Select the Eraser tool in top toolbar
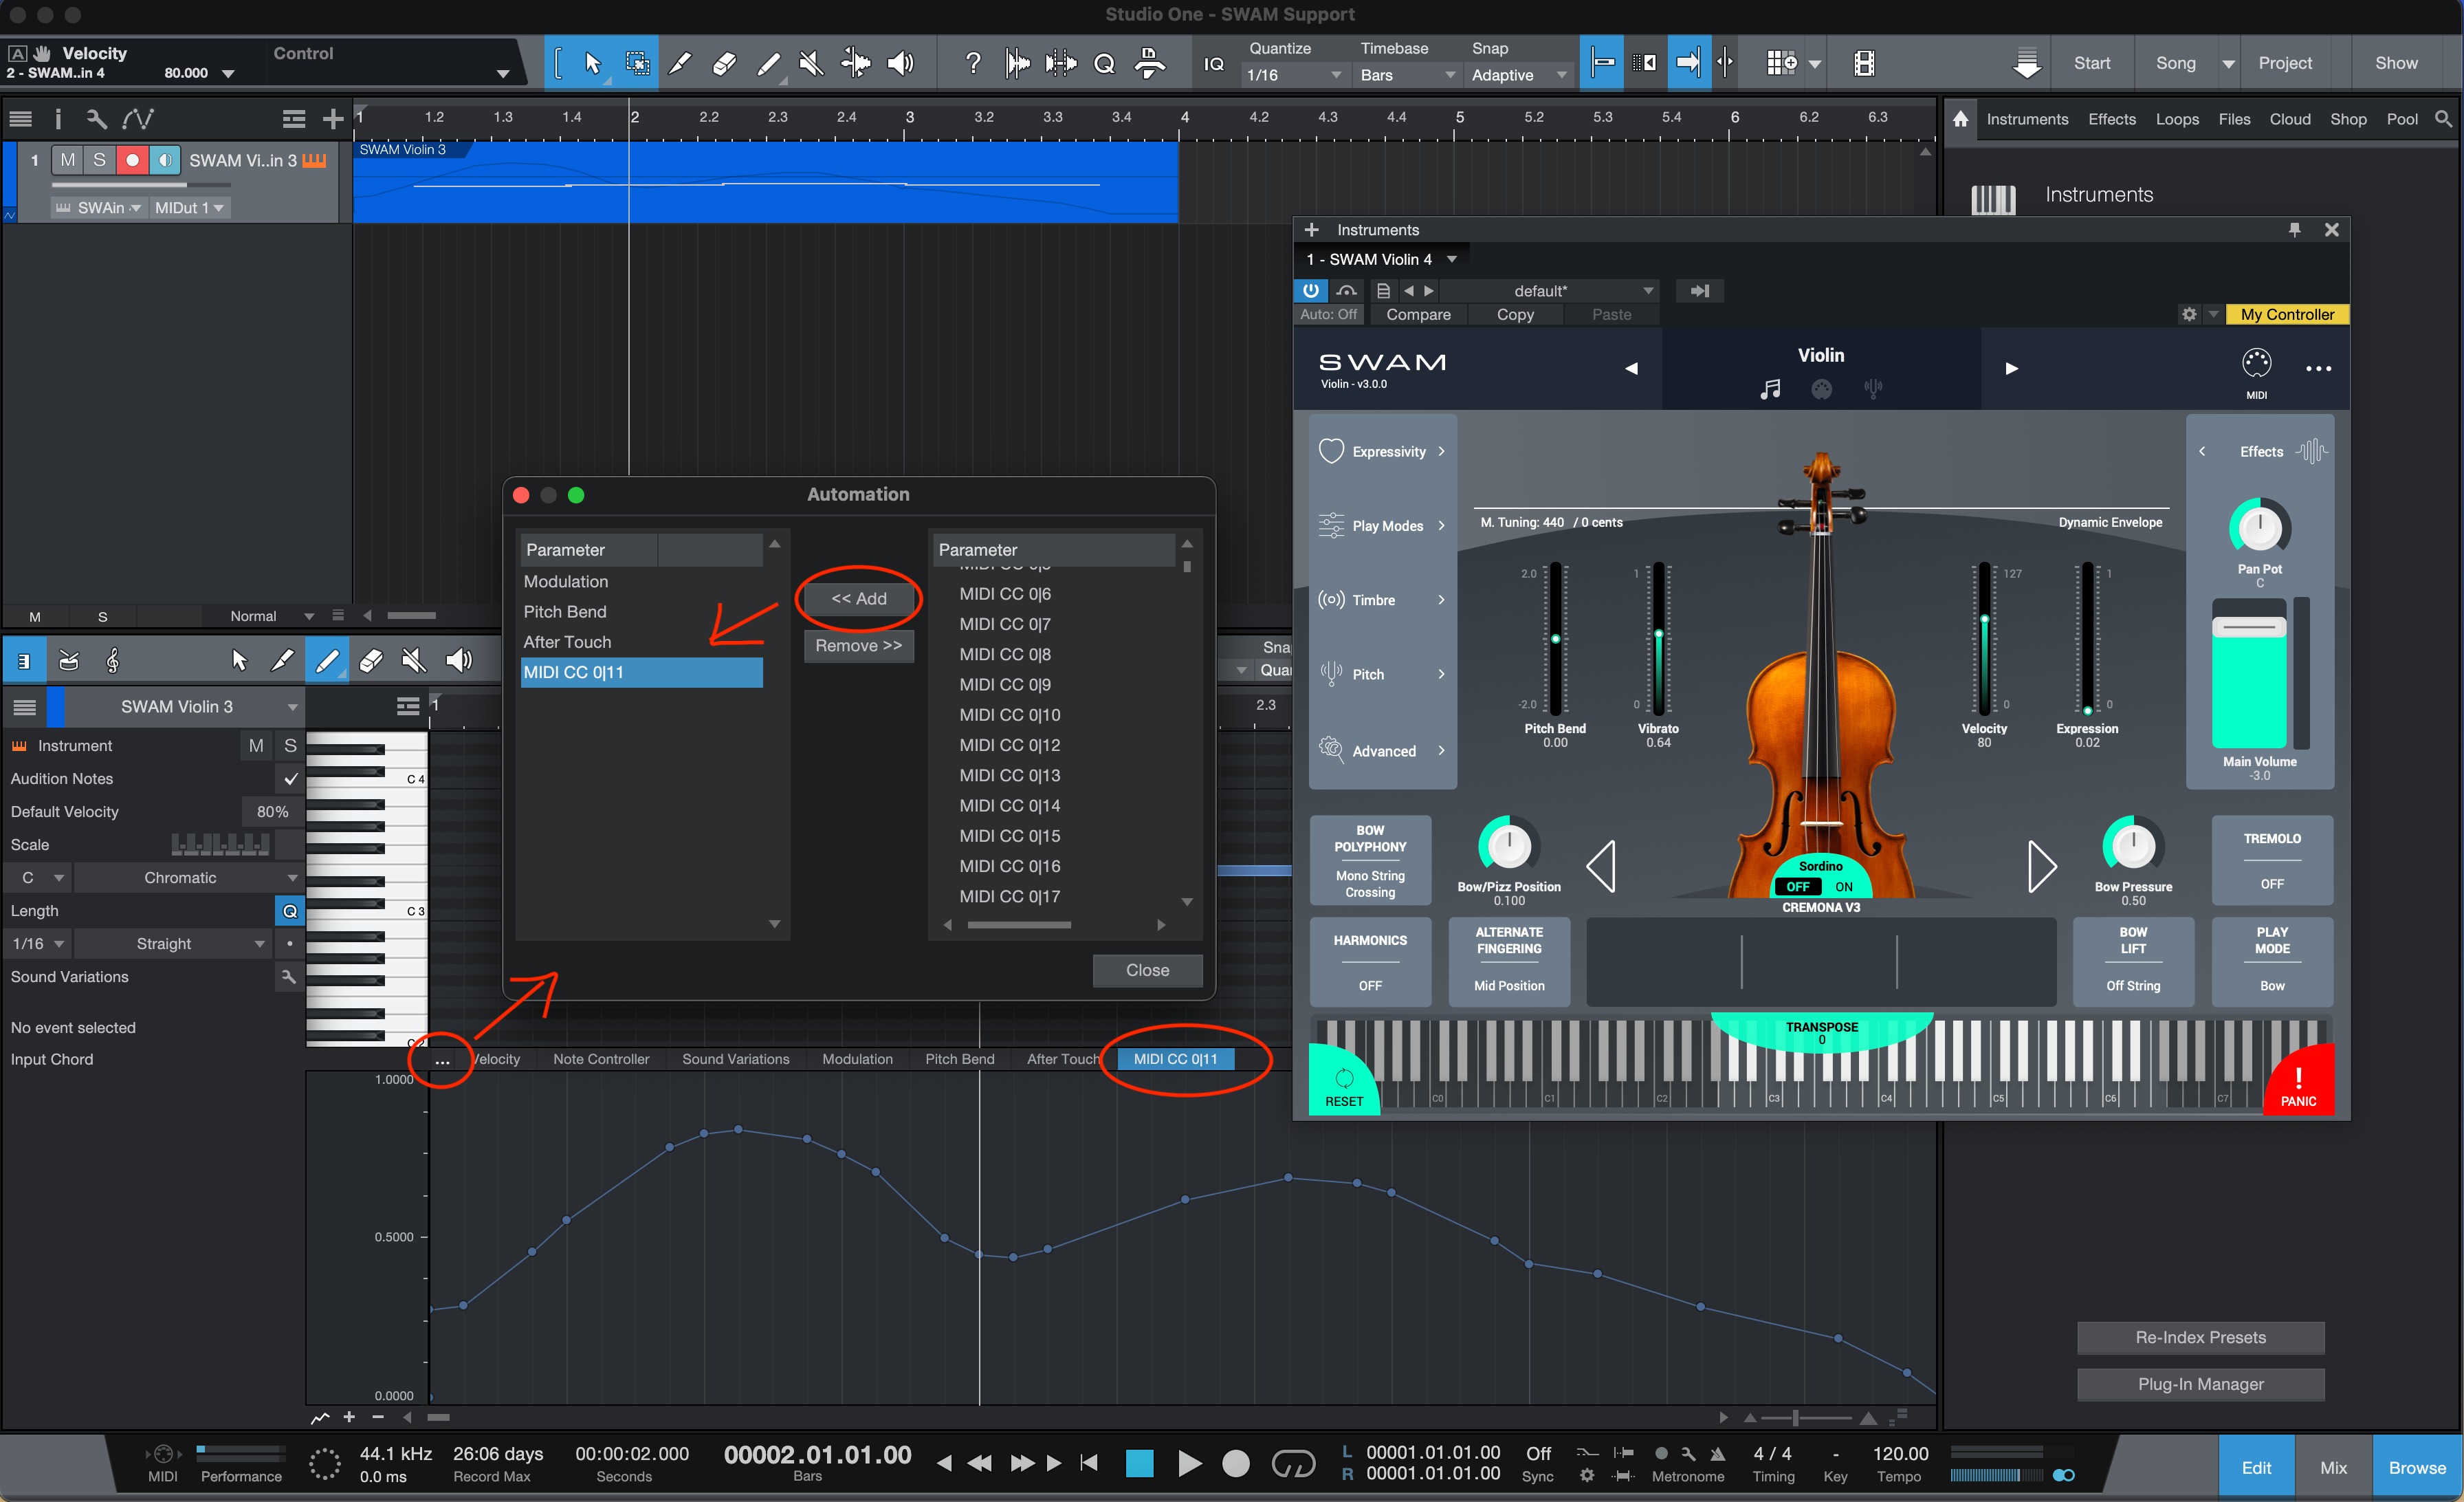 (724, 64)
